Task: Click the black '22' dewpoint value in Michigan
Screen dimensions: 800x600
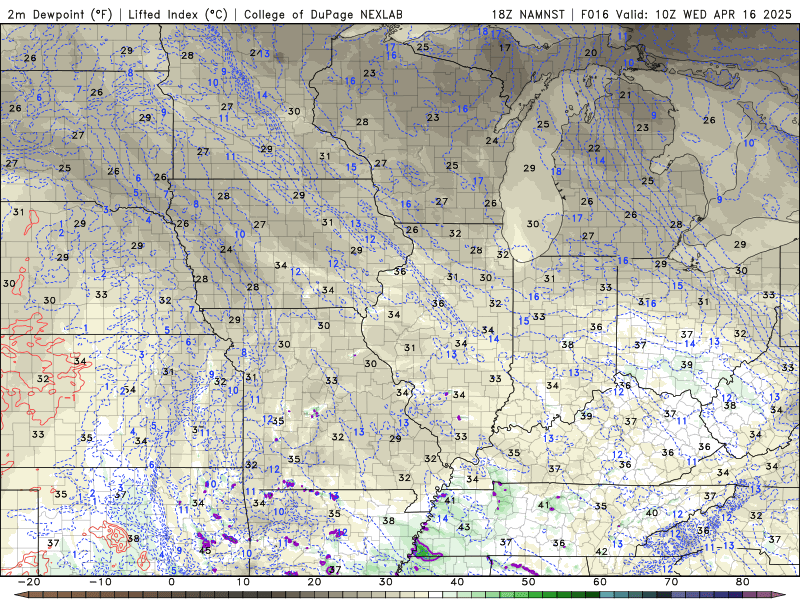Action: pyautogui.click(x=594, y=148)
